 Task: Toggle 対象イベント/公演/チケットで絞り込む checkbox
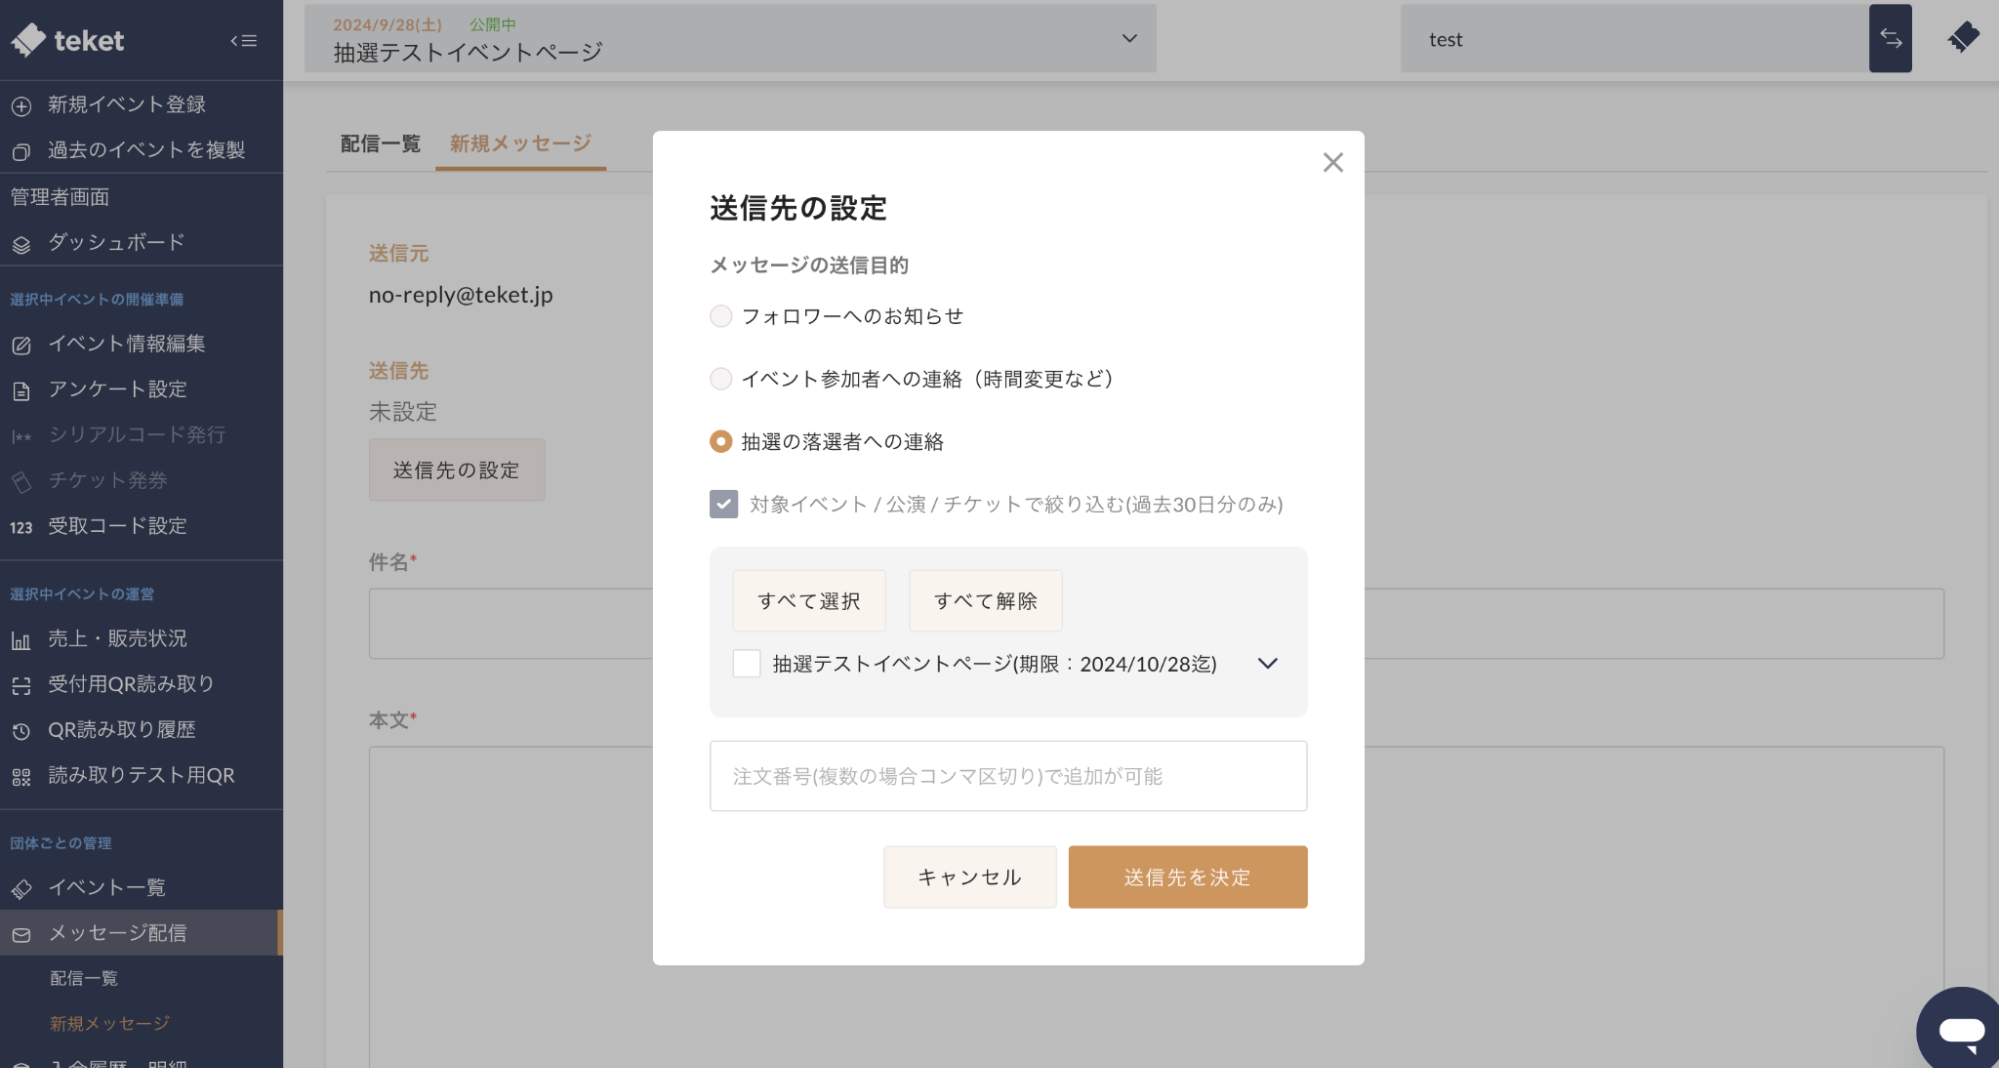tap(723, 504)
